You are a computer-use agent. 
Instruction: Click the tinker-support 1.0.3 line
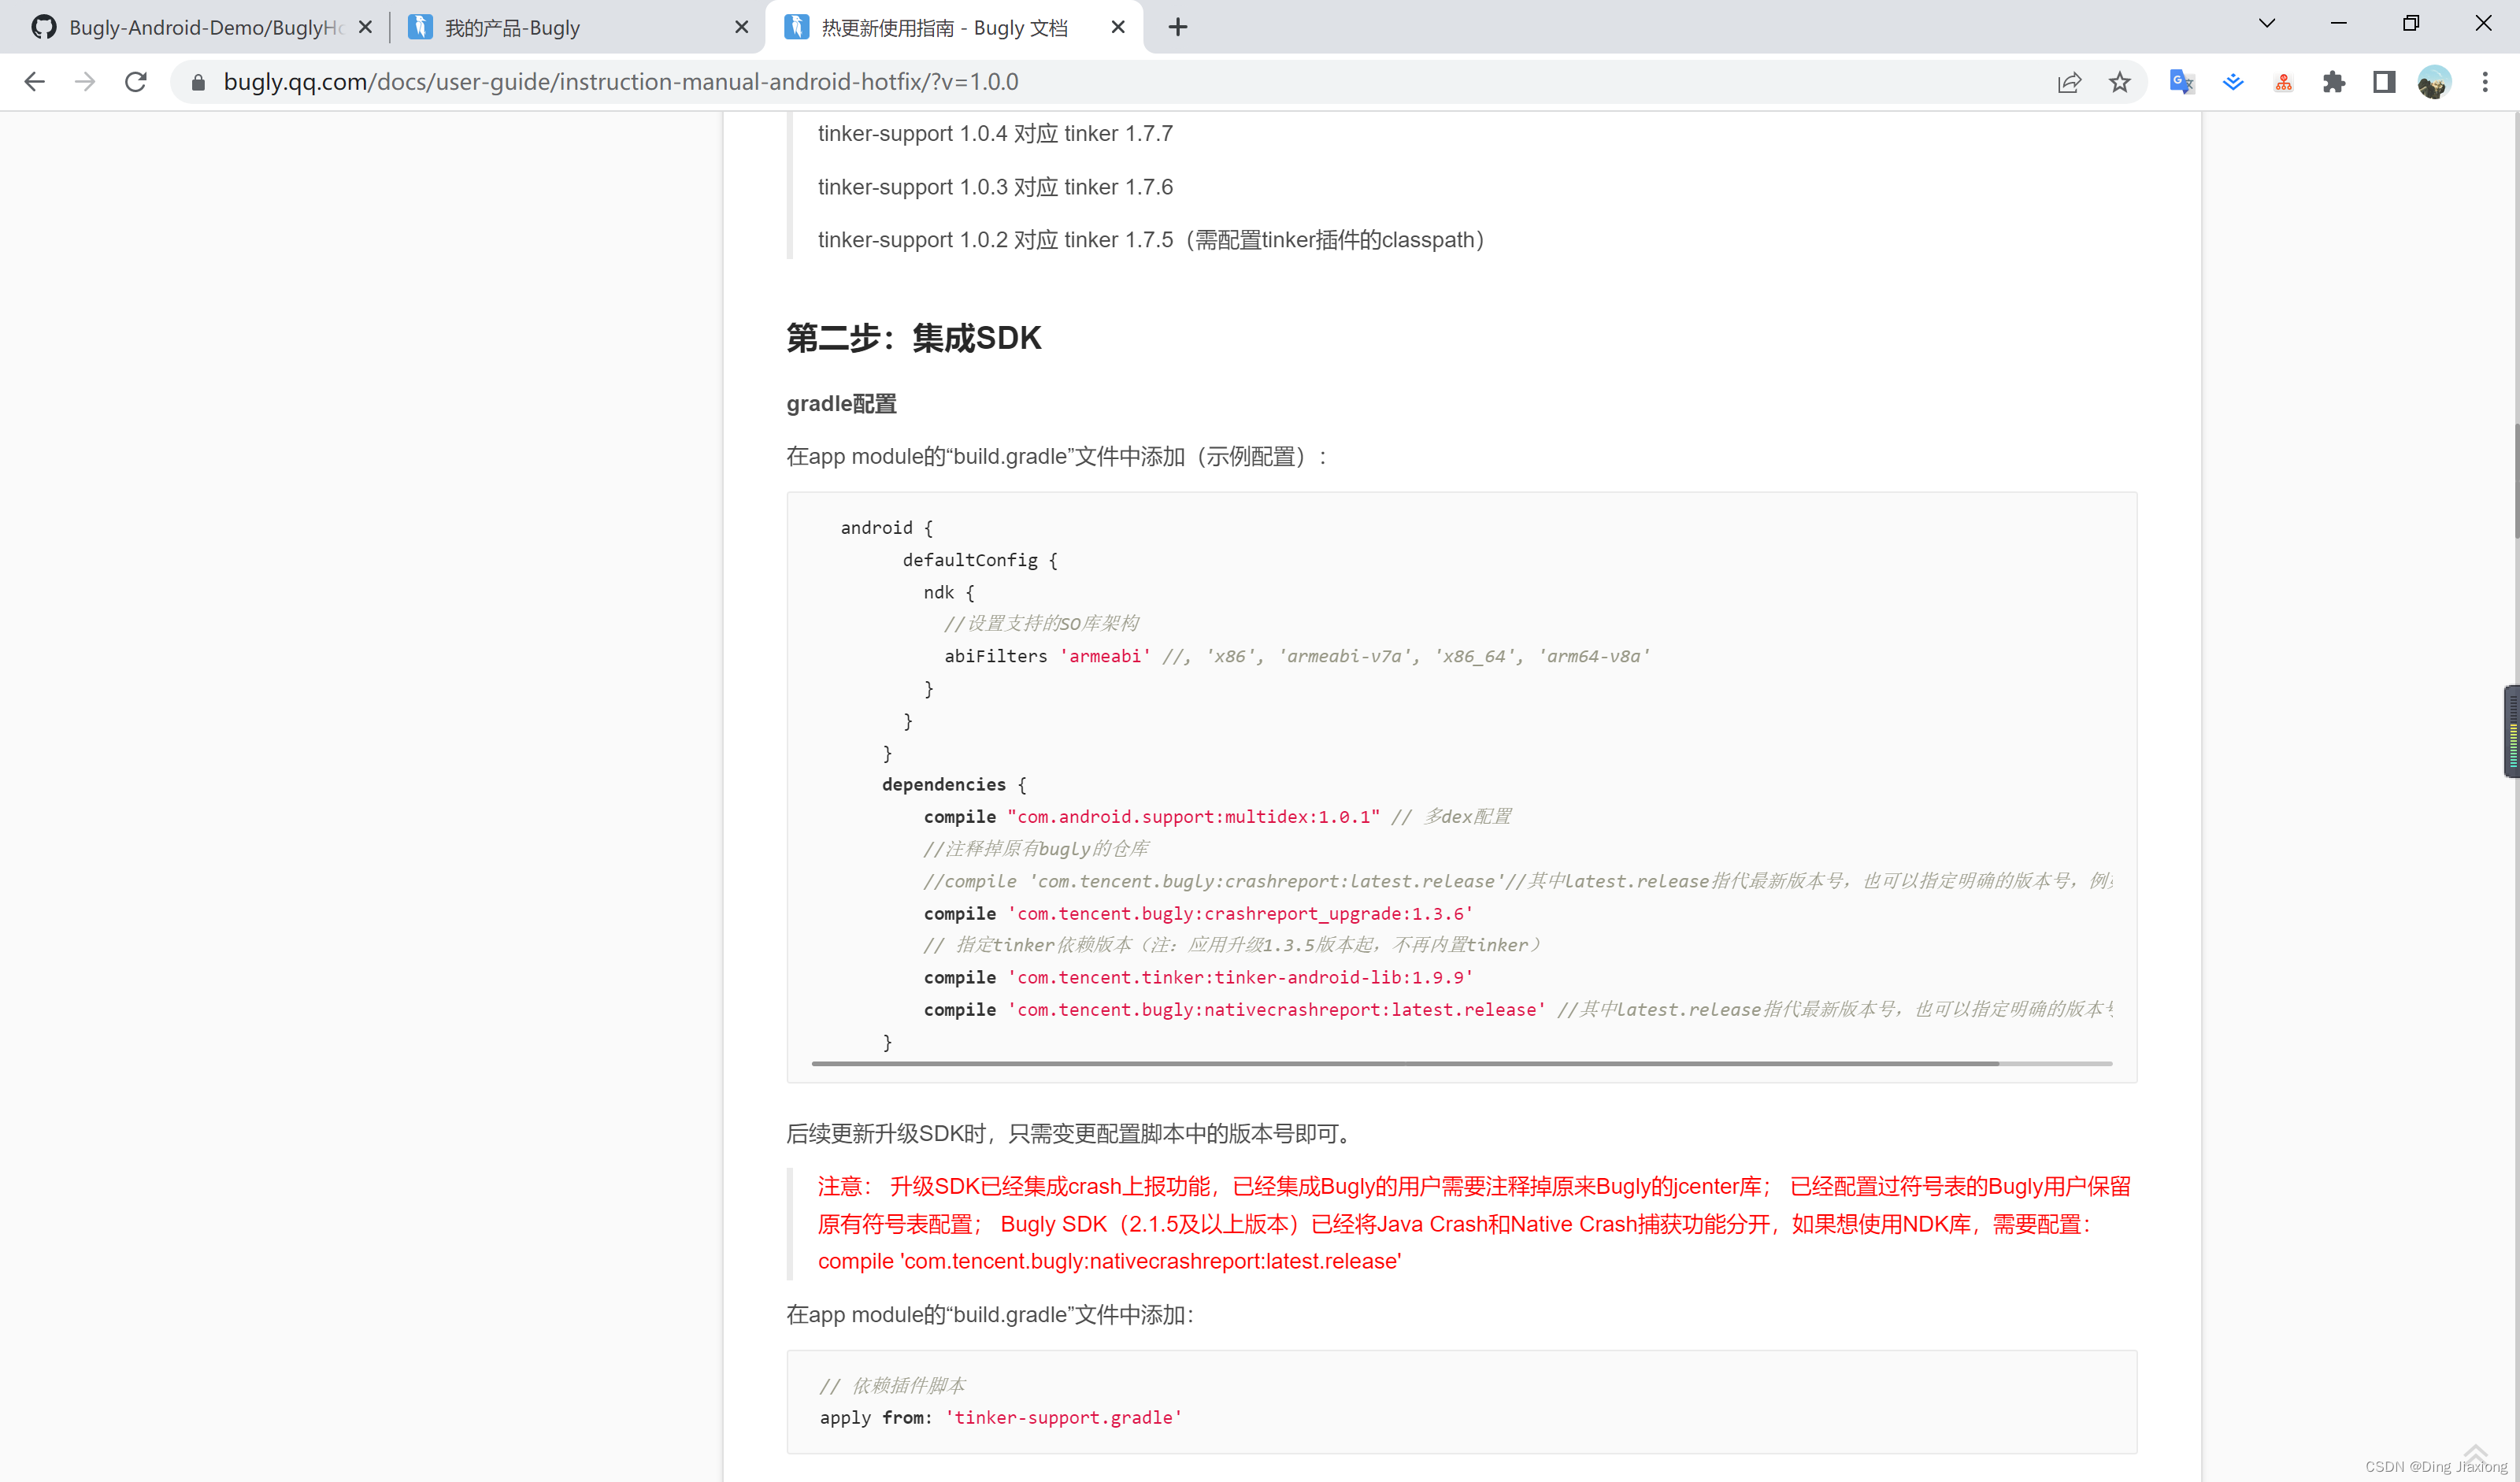pyautogui.click(x=995, y=187)
